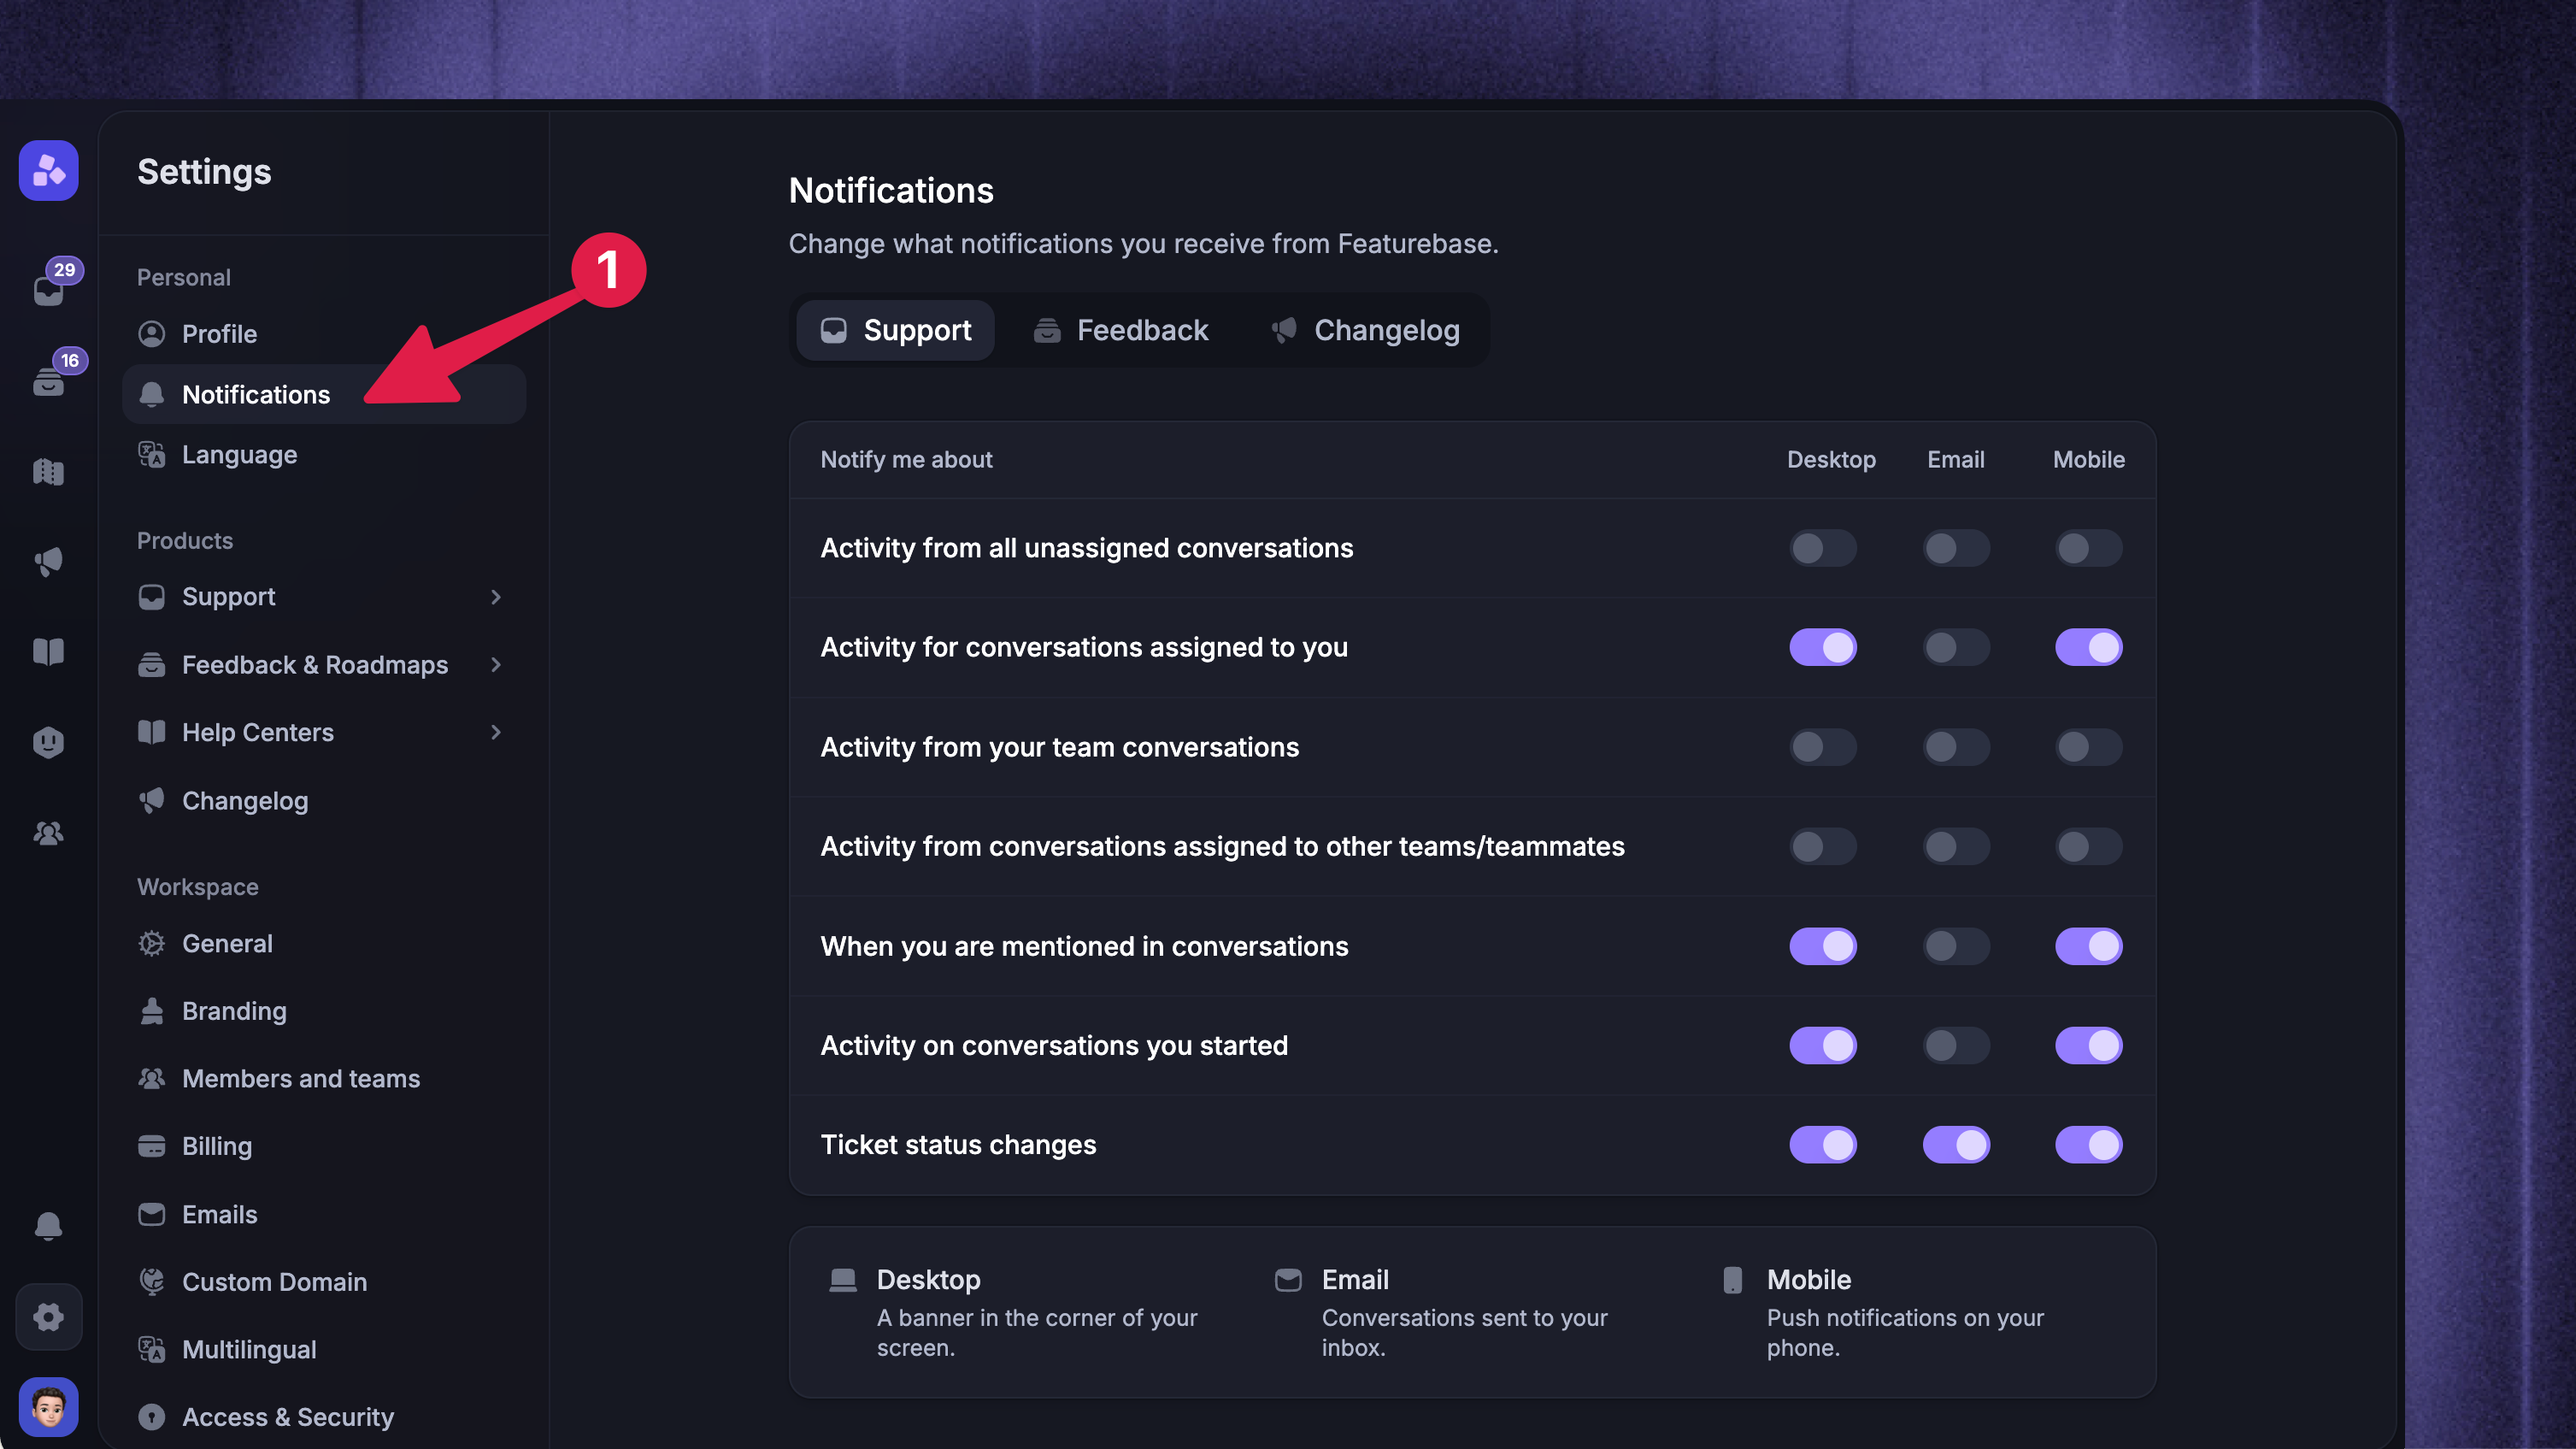Click the bell icon in left rail
Viewport: 2576px width, 1449px height.
click(x=48, y=1225)
